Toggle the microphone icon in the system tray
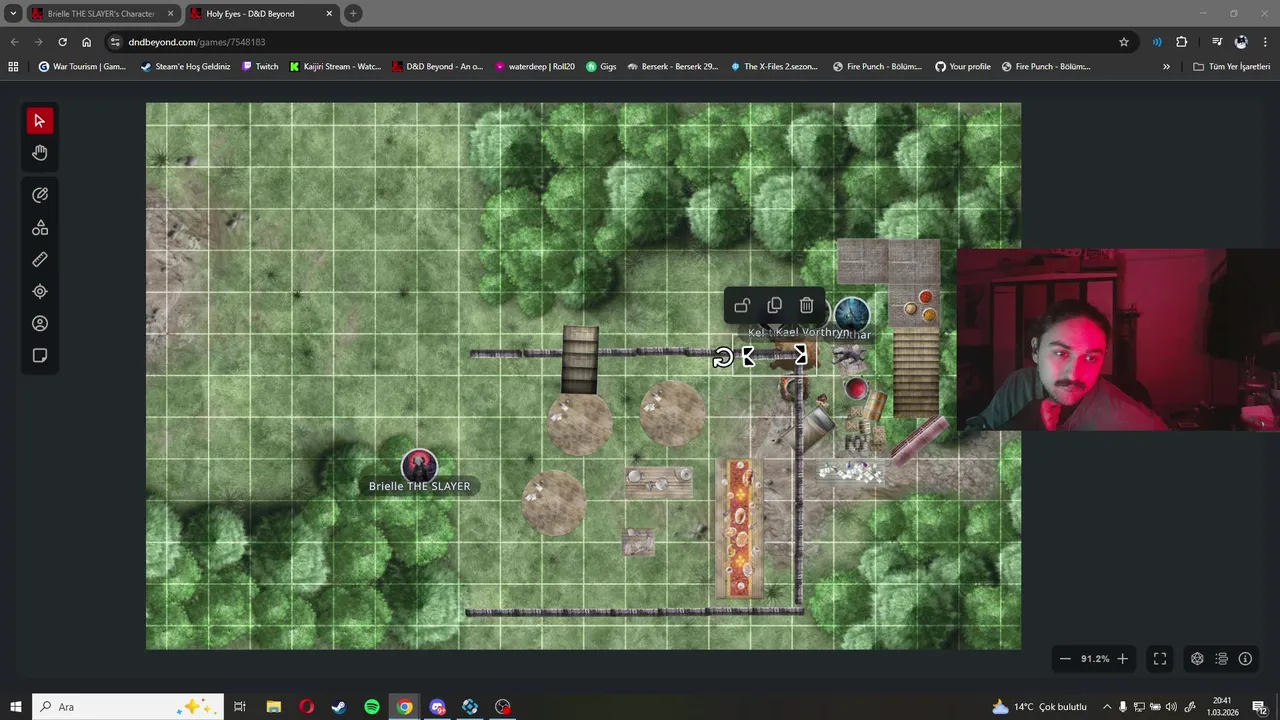 coord(1122,707)
